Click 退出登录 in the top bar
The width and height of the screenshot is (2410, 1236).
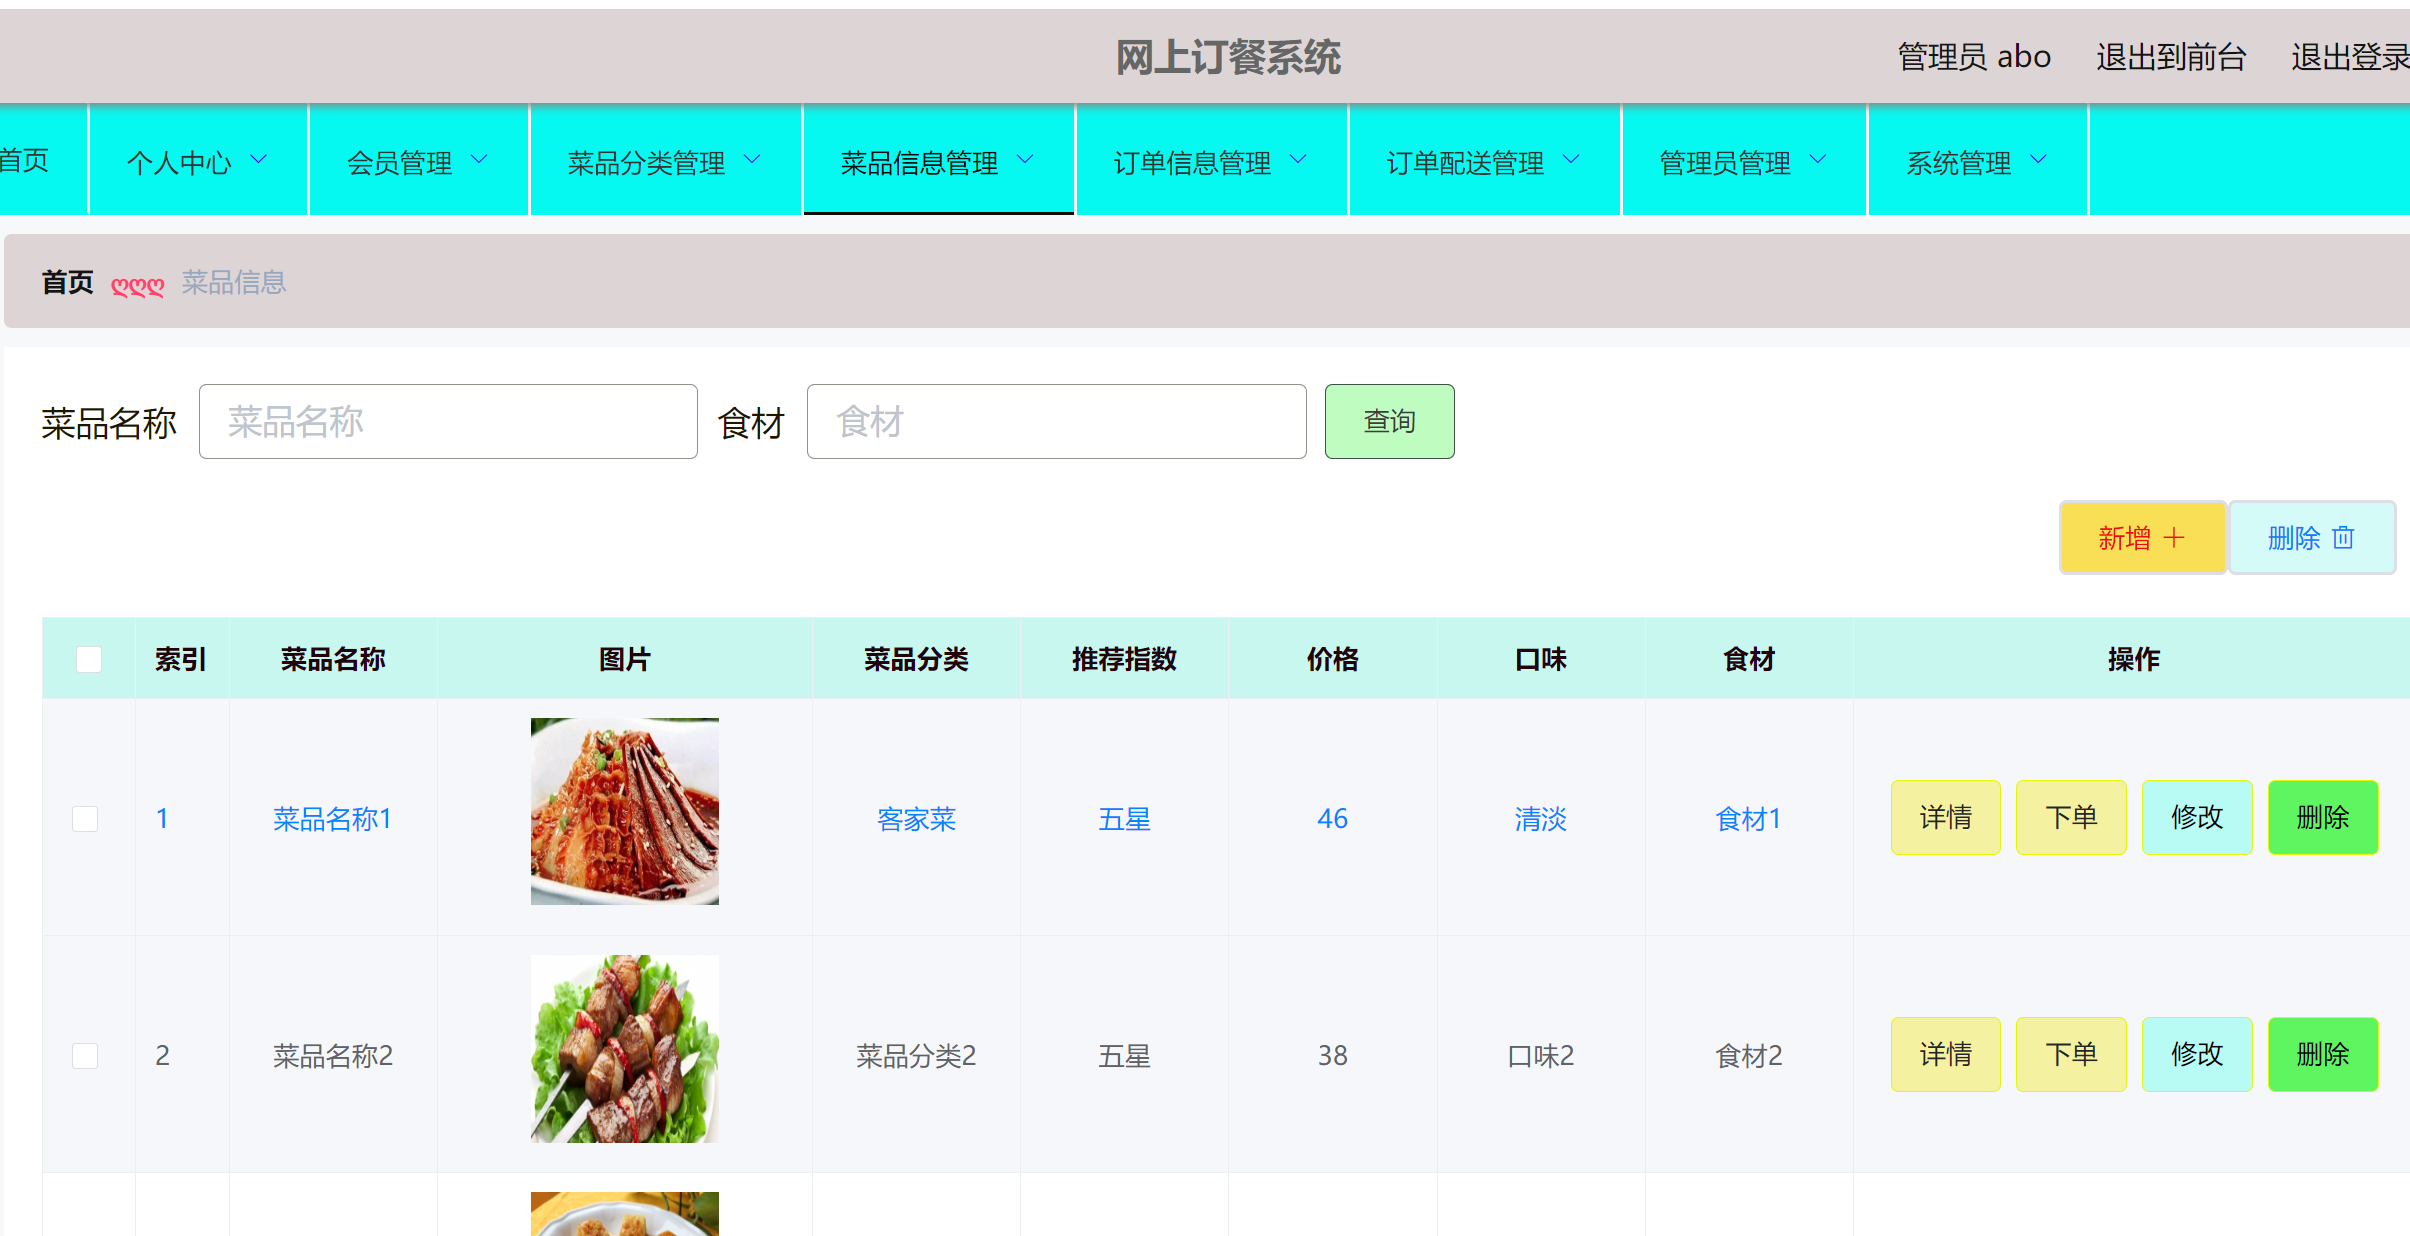[x=2350, y=57]
